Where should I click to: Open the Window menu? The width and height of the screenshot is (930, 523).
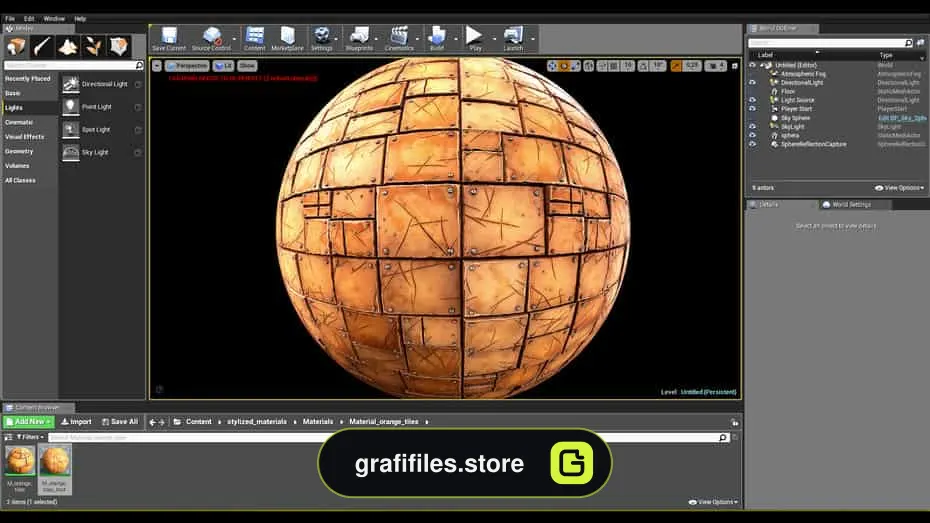[54, 19]
